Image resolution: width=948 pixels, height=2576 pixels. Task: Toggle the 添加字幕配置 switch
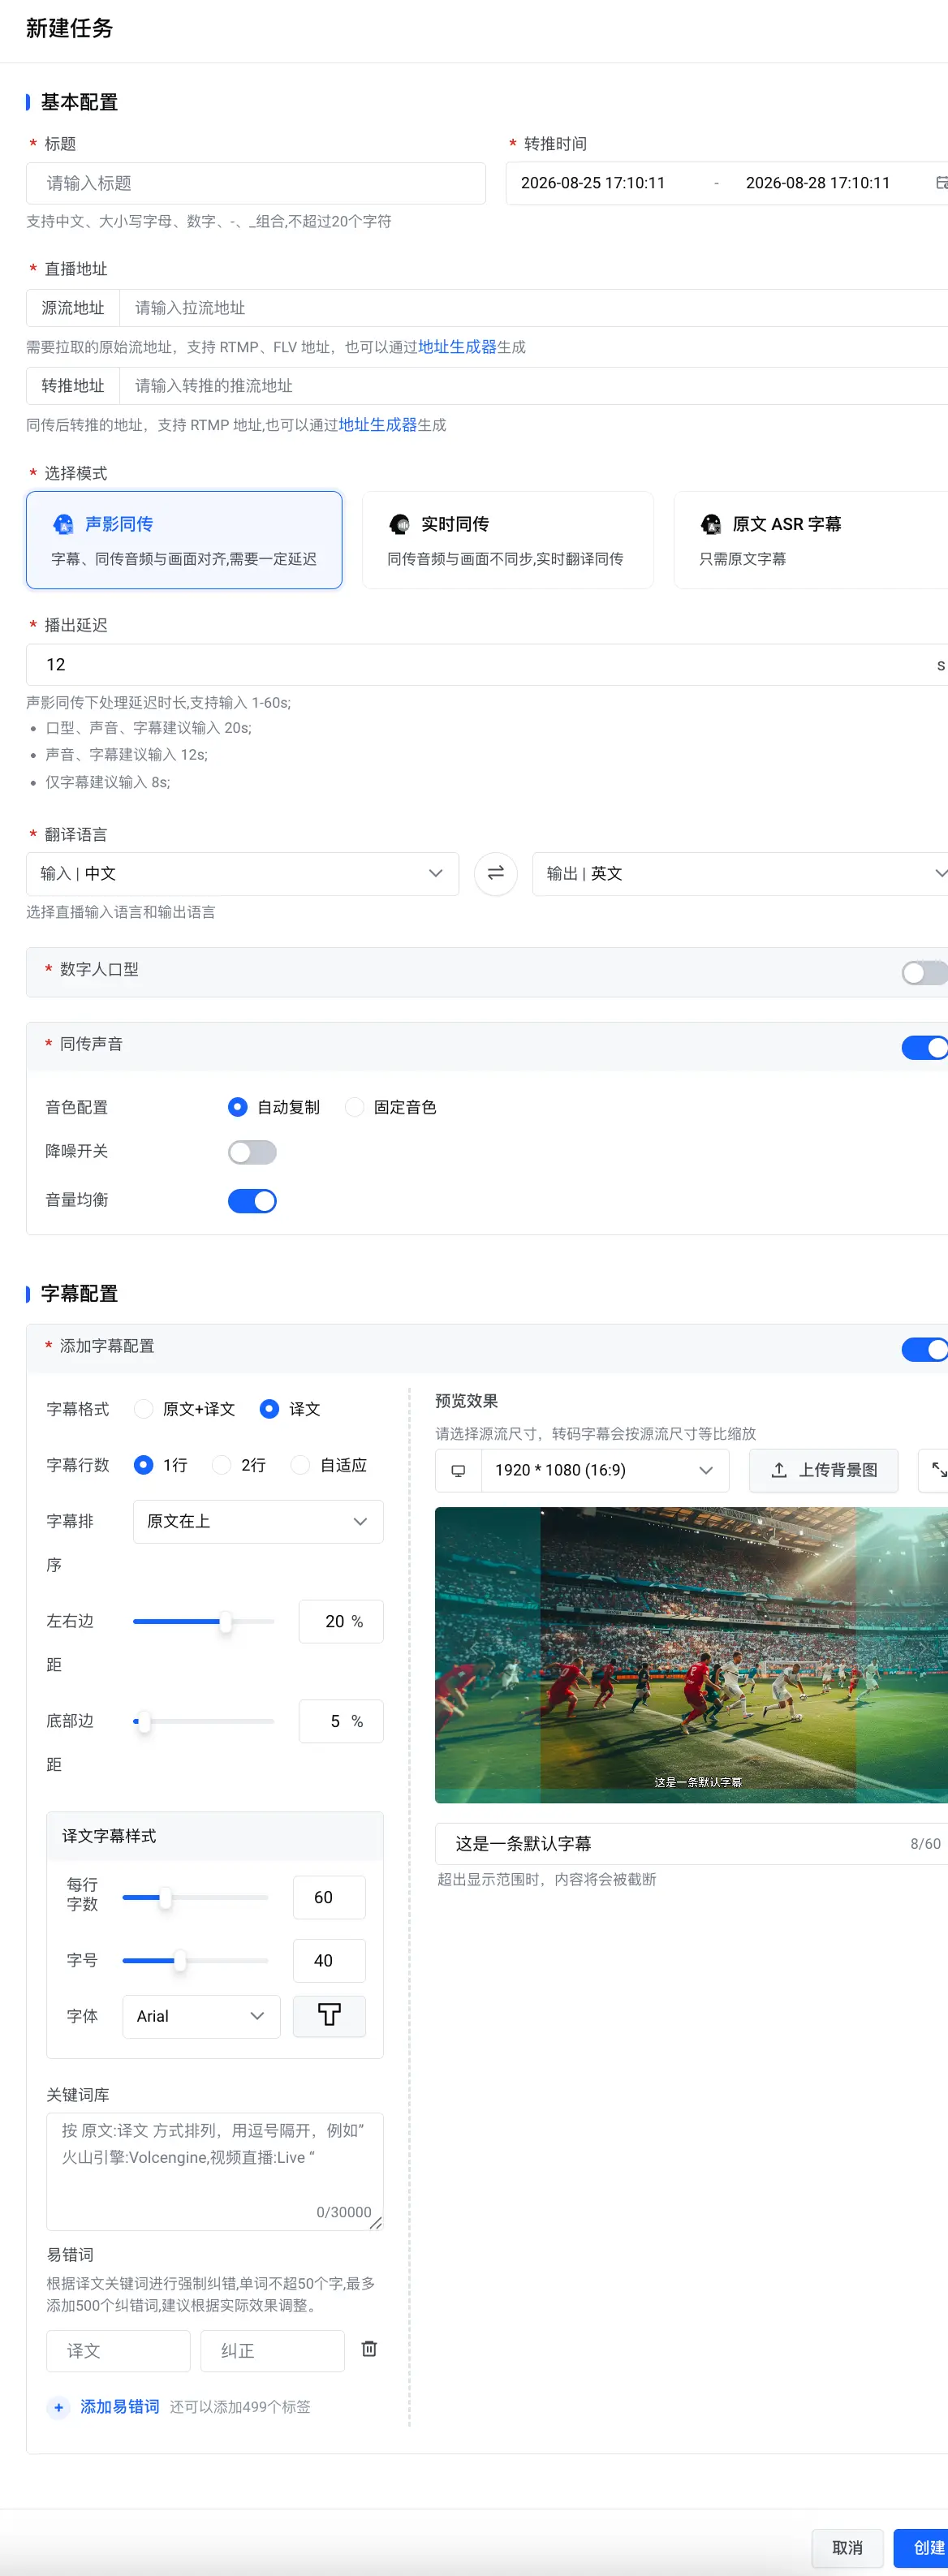[x=924, y=1349]
